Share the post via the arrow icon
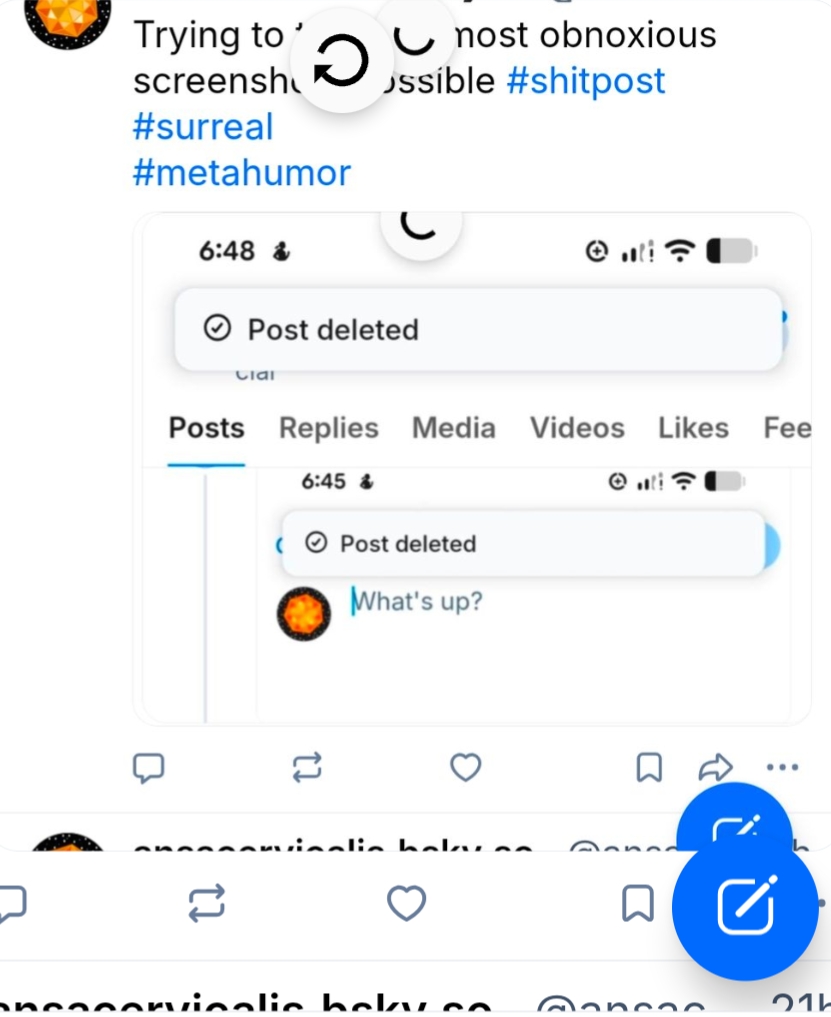Viewport: 831px width, 1017px height. tap(715, 767)
